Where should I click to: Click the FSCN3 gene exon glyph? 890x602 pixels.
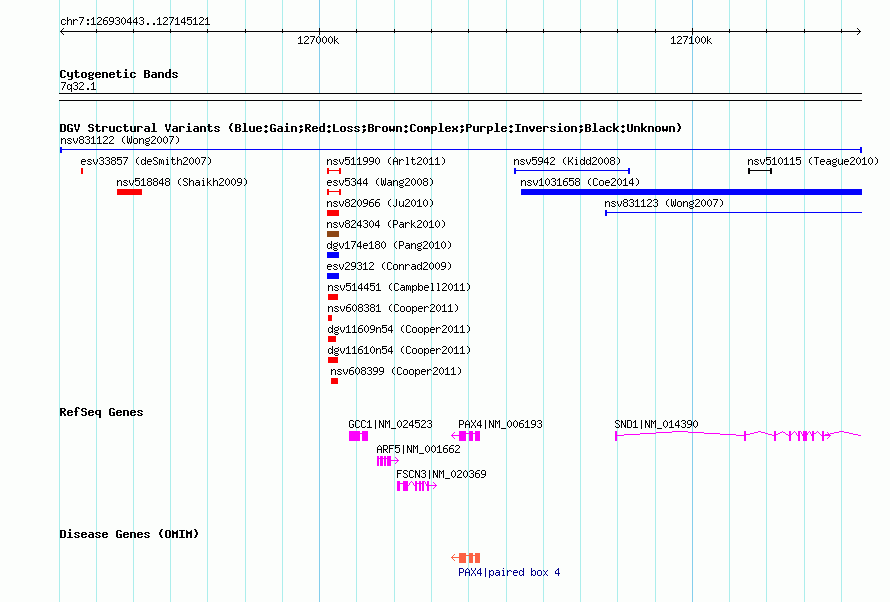[417, 486]
